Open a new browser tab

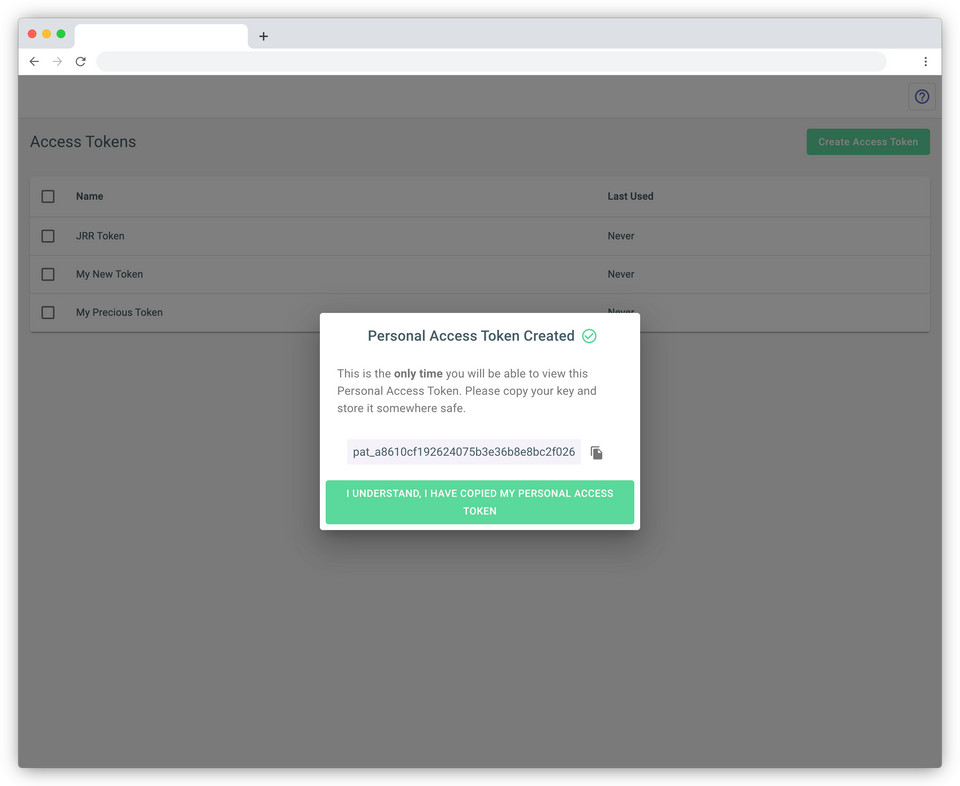point(263,35)
